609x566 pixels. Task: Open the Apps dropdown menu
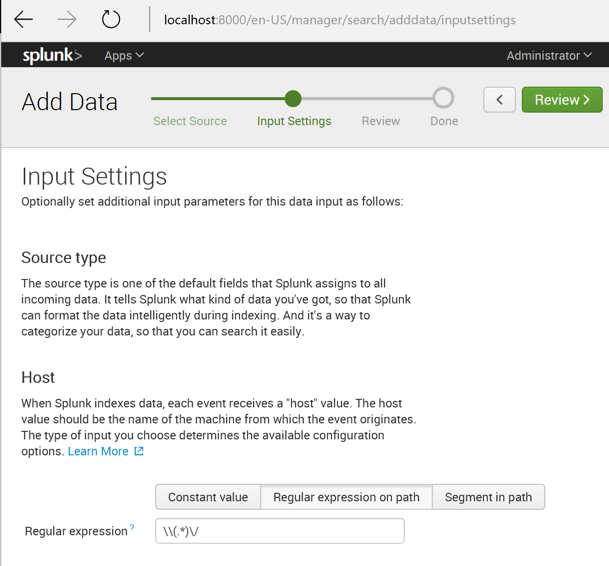[124, 55]
